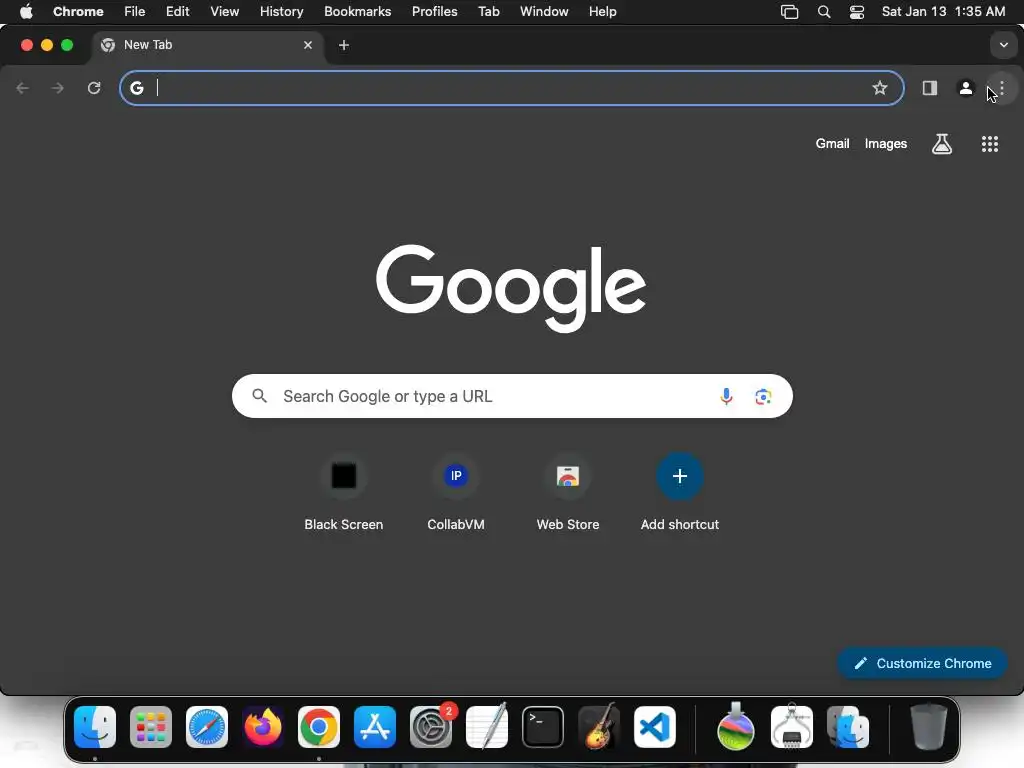This screenshot has height=768, width=1024.
Task: Search by image with Google Lens
Action: [x=763, y=396]
